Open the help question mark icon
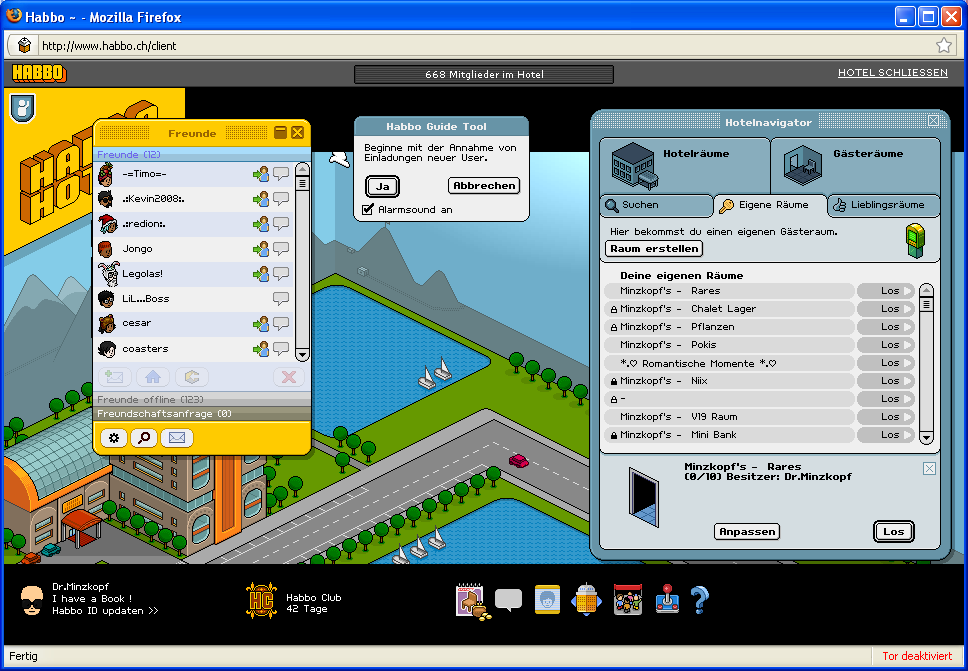 coord(699,599)
